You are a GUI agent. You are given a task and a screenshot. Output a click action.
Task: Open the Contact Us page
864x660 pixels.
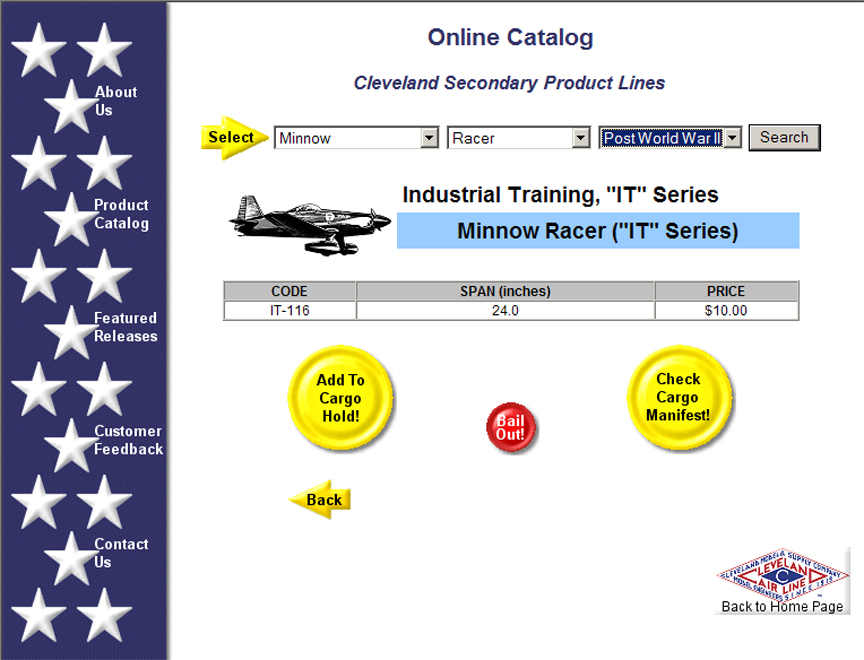(120, 553)
